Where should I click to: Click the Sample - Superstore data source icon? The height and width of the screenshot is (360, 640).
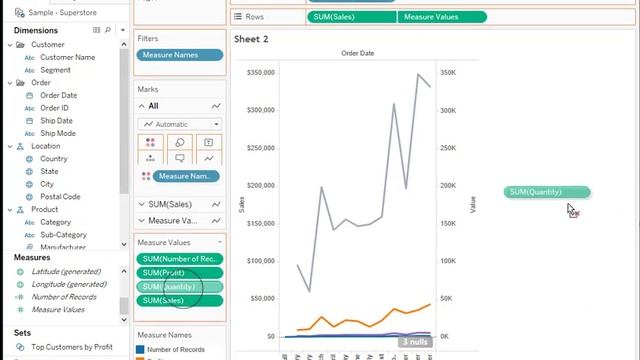(20, 13)
